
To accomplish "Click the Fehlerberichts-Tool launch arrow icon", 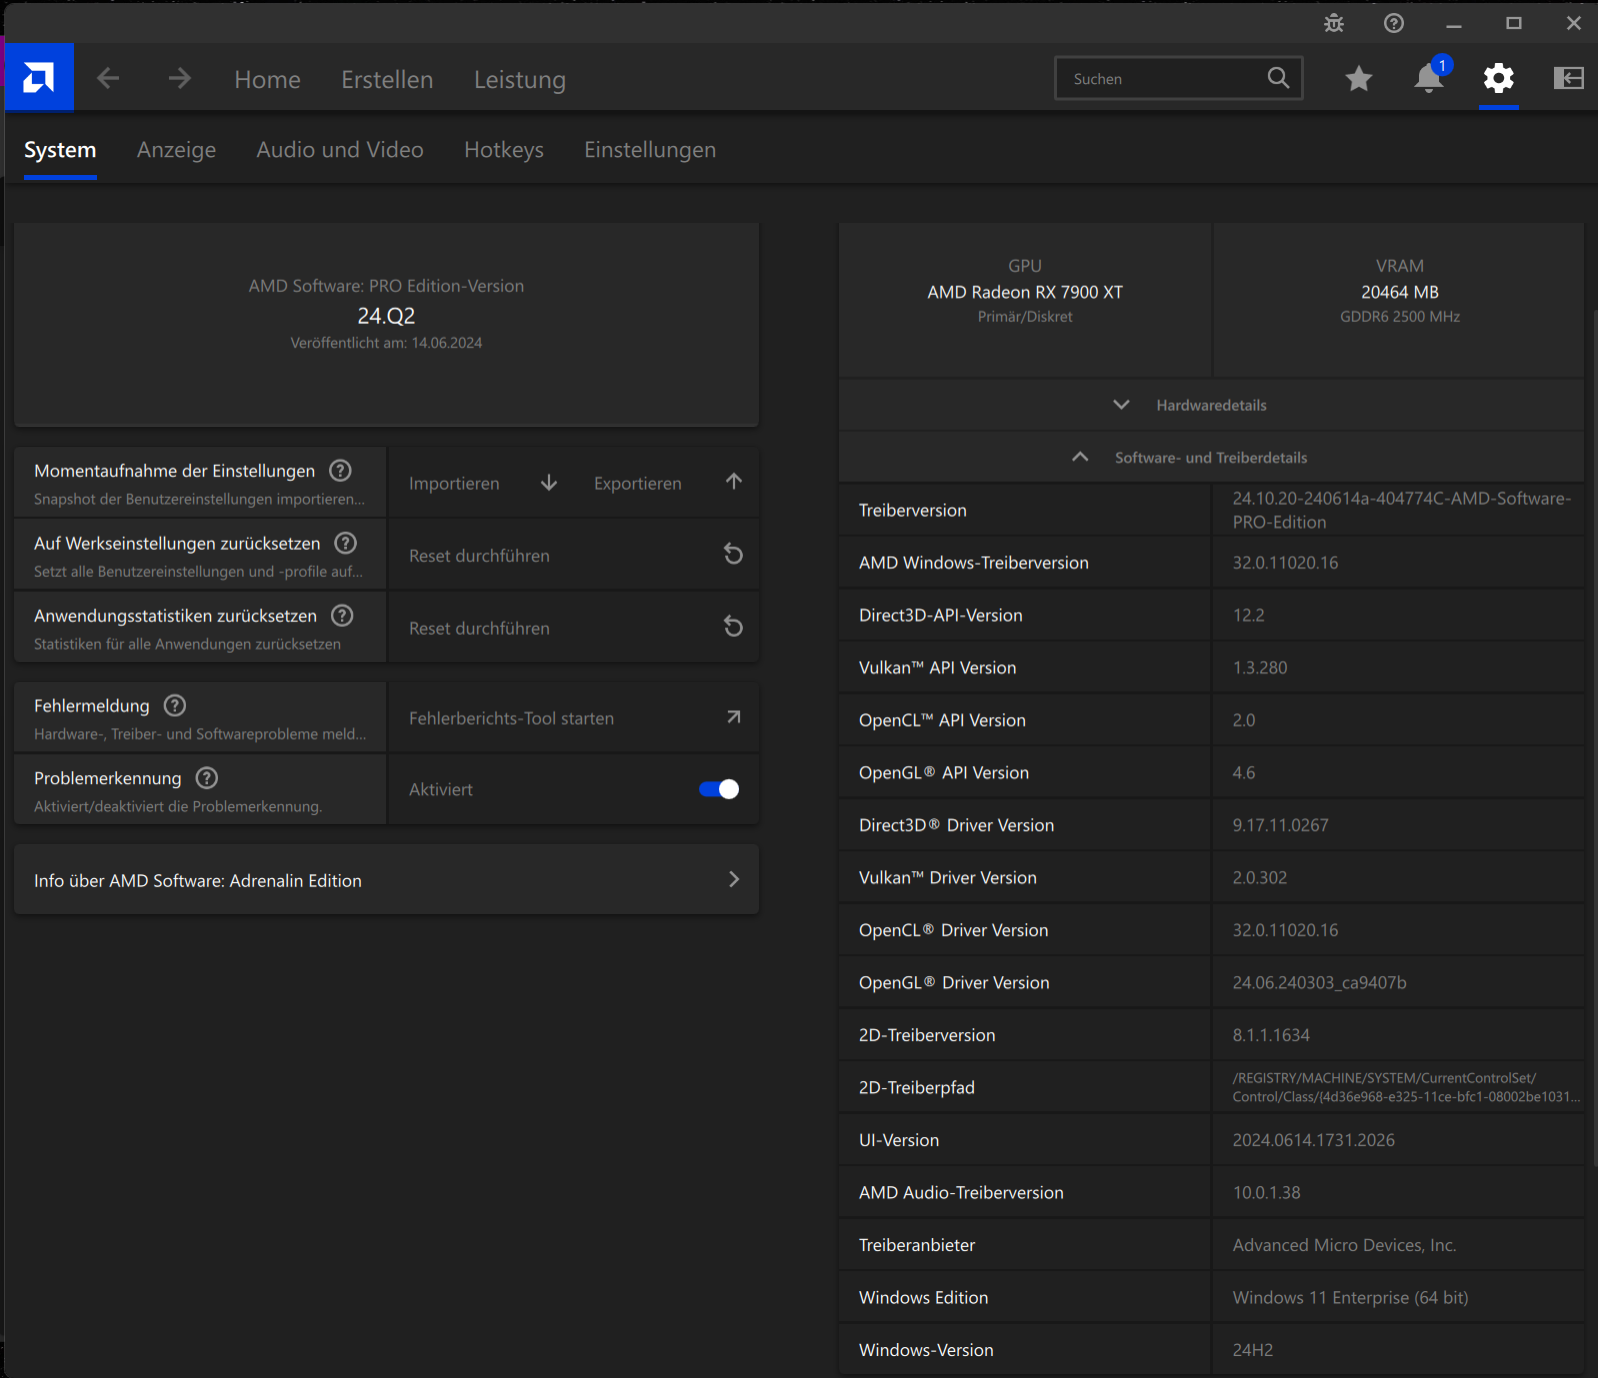I will [734, 717].
